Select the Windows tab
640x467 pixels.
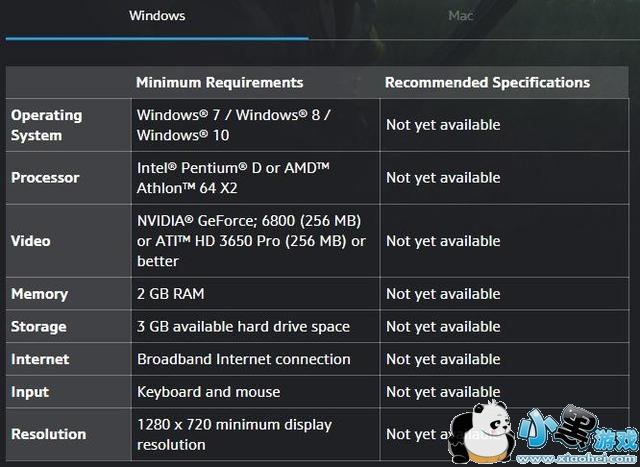(157, 16)
